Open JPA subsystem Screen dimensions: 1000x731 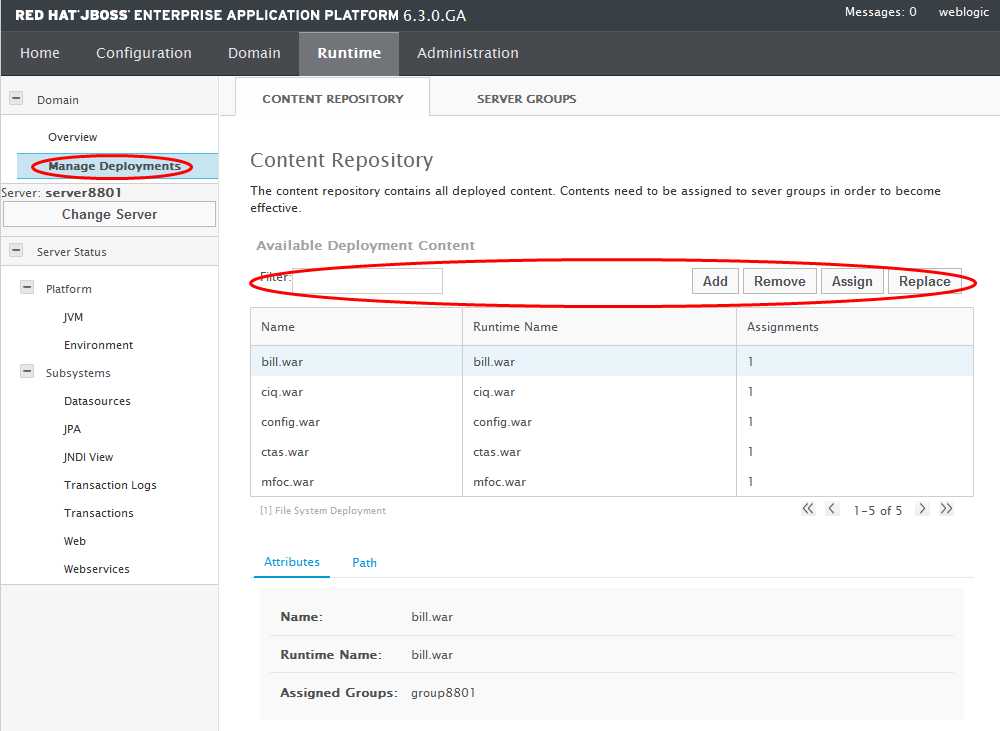[72, 429]
